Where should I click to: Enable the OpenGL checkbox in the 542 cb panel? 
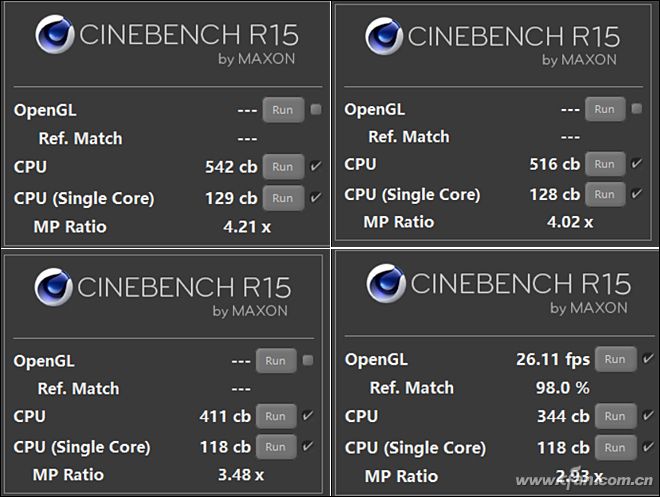(x=316, y=109)
